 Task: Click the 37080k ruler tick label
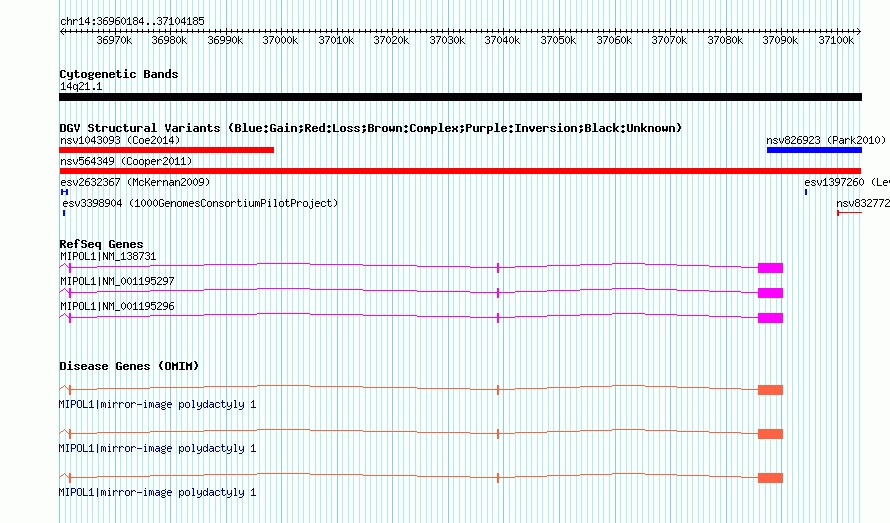(x=725, y=40)
